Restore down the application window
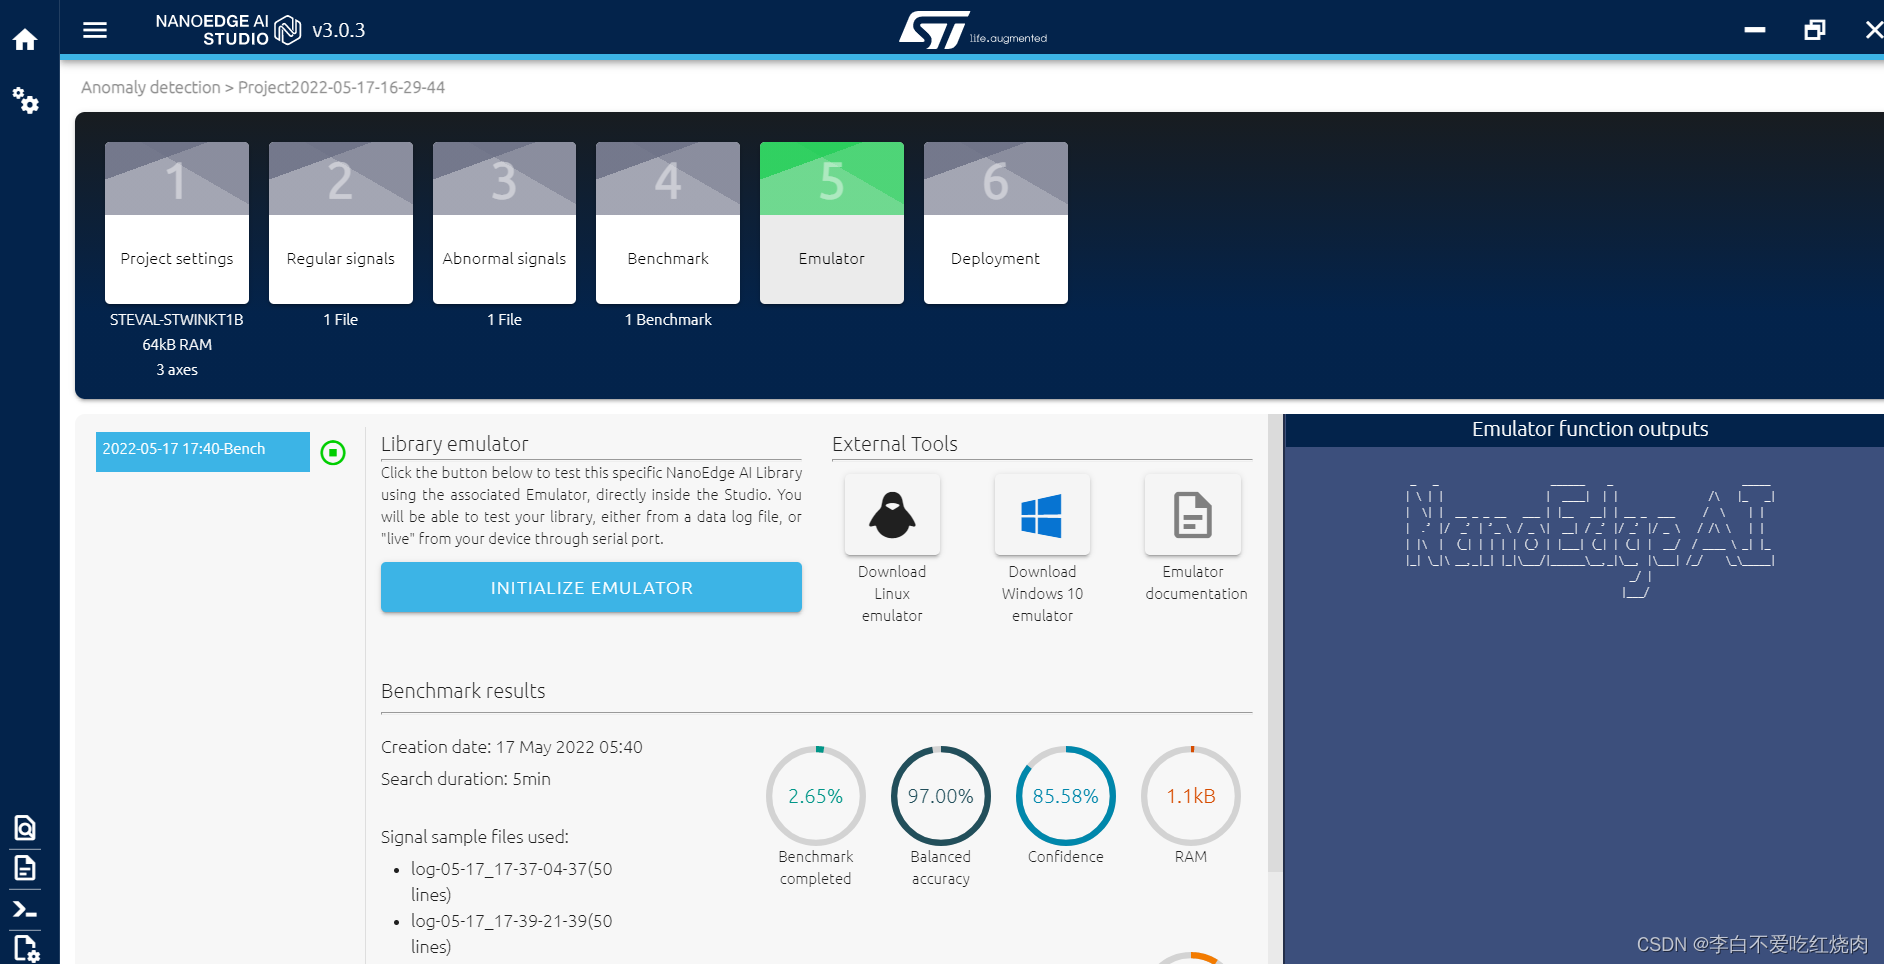 (1815, 30)
